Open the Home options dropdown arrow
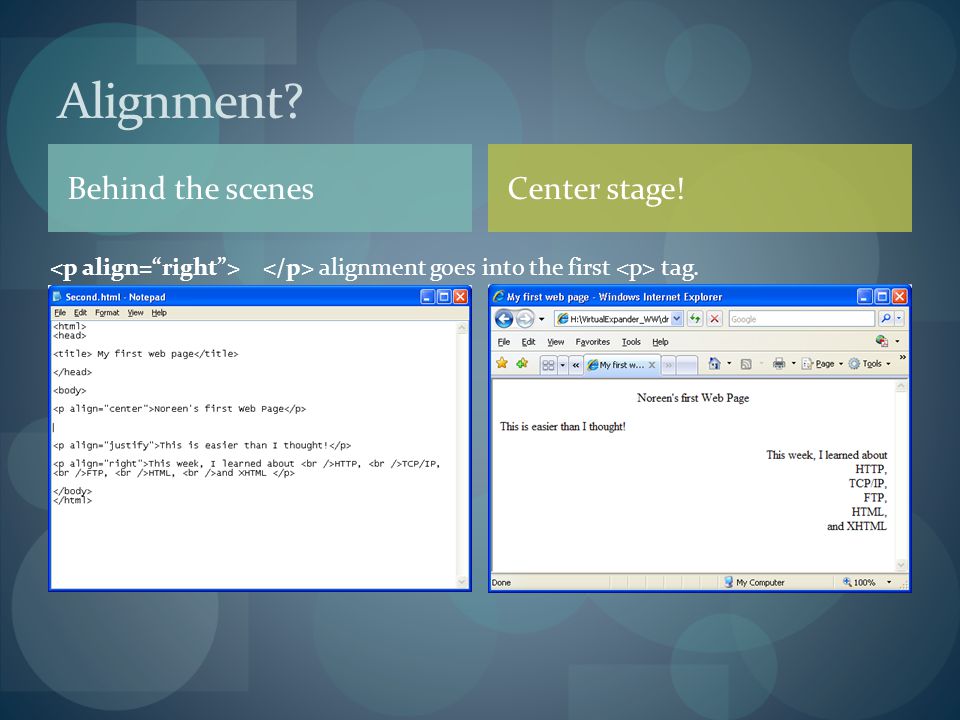The height and width of the screenshot is (720, 960). tap(729, 364)
